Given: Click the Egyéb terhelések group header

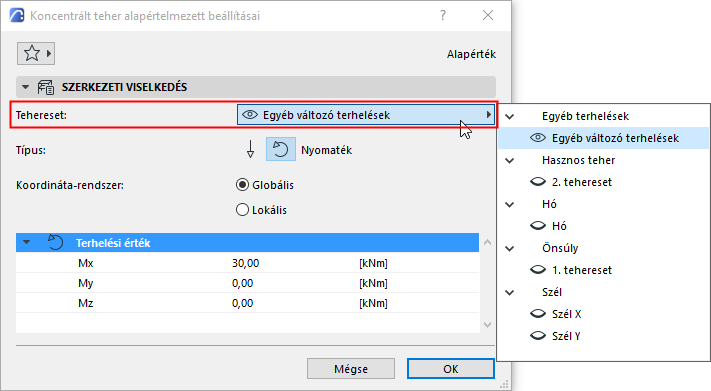Looking at the screenshot, I should [585, 116].
